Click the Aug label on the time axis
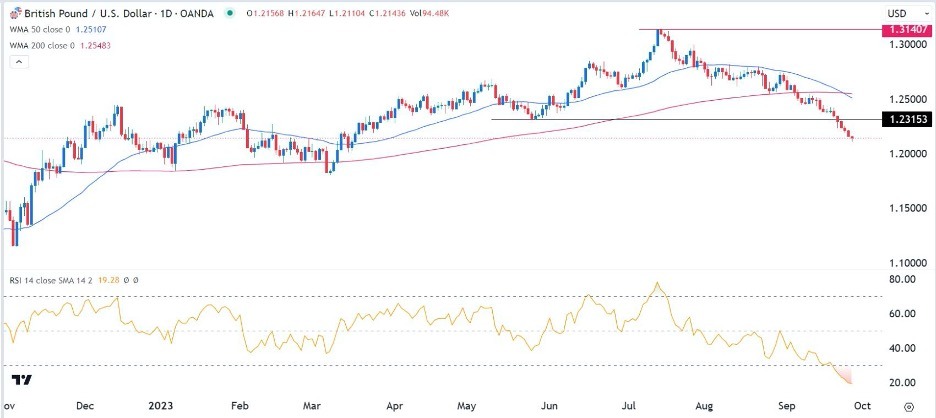936x418 pixels. point(705,406)
